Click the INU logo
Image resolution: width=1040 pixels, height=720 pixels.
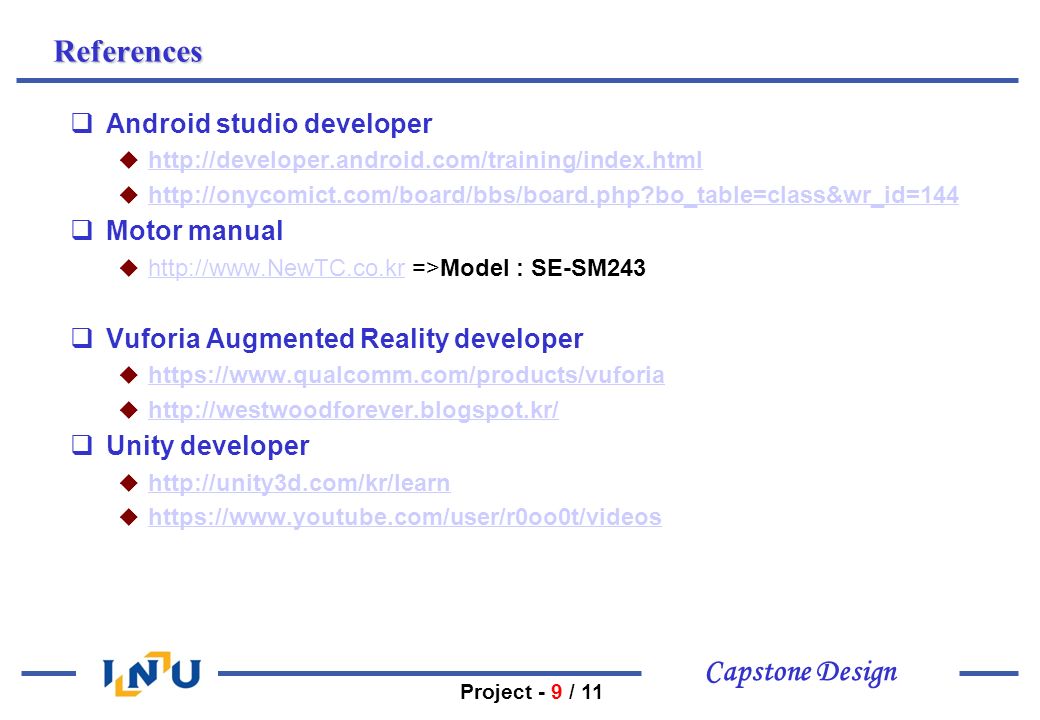(152, 674)
